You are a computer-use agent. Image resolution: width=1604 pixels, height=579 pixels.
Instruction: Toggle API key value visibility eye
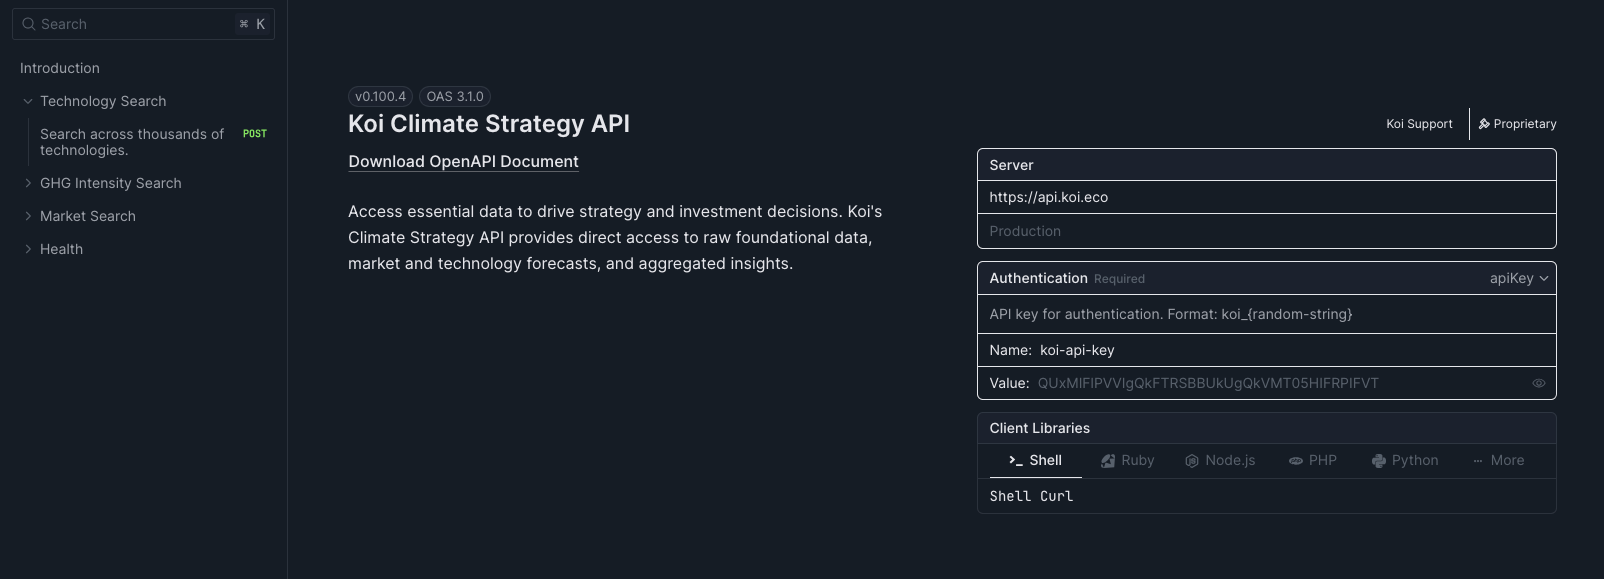coord(1539,383)
